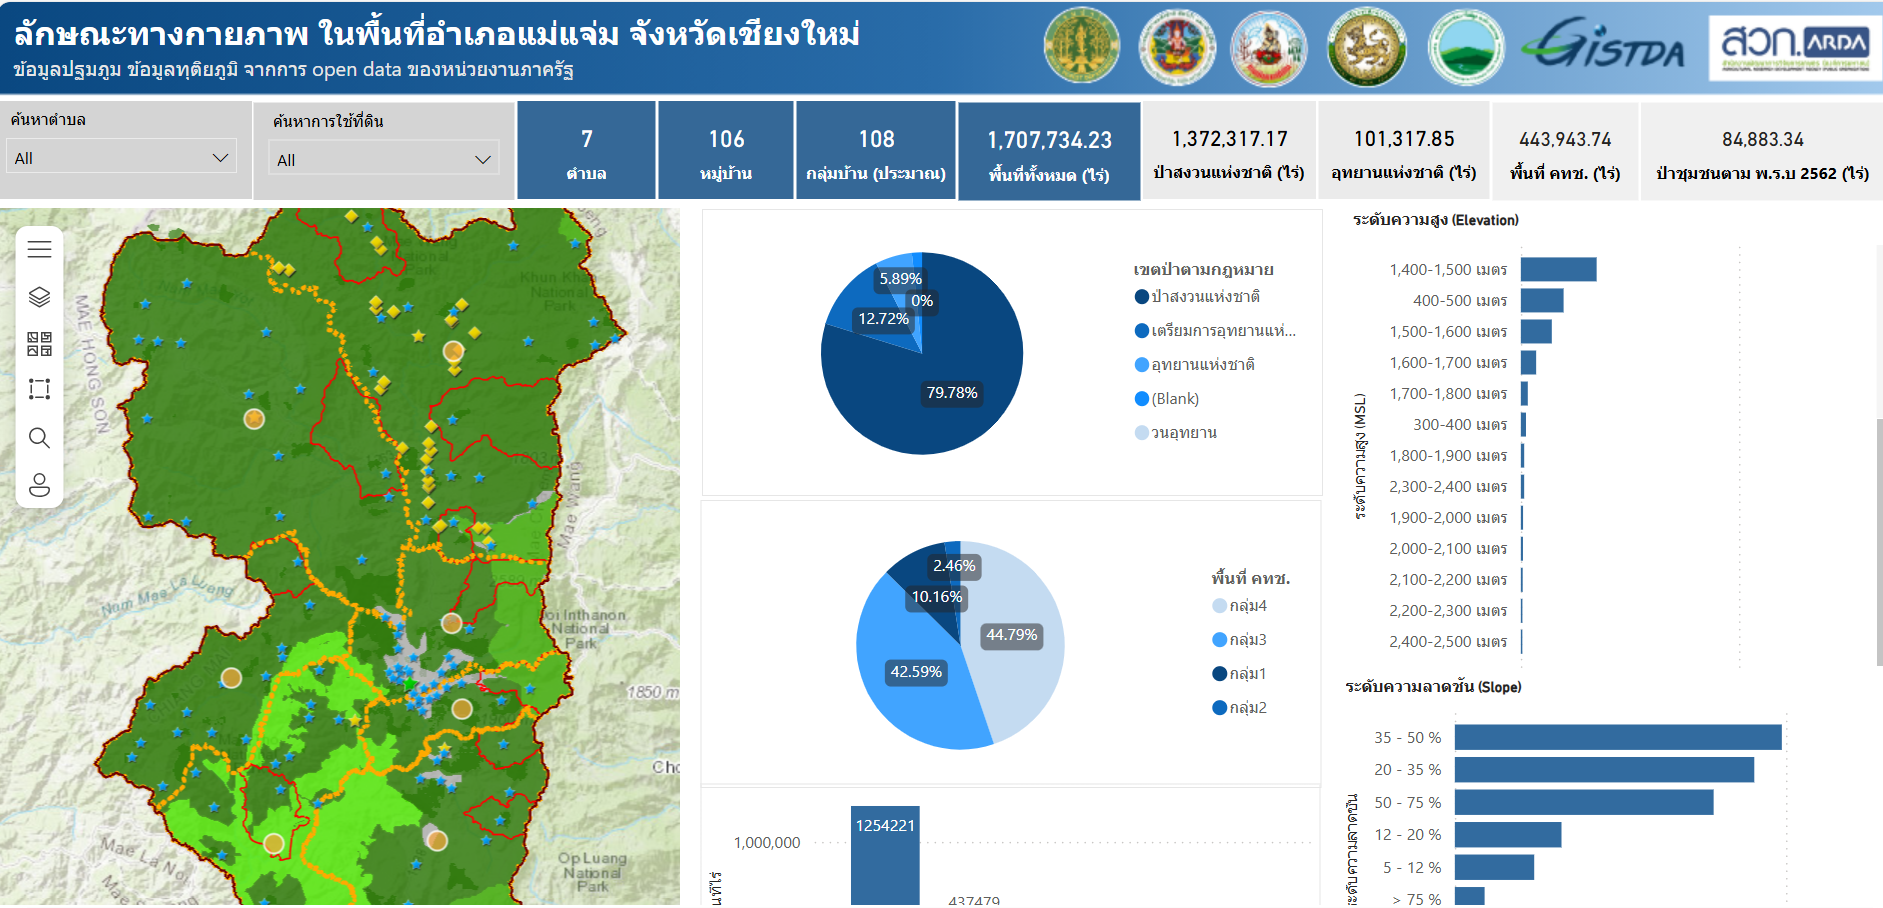1883x908 pixels.
Task: Click อุทยานแห่งชาติ legend swatch
Action: [x=1142, y=365]
